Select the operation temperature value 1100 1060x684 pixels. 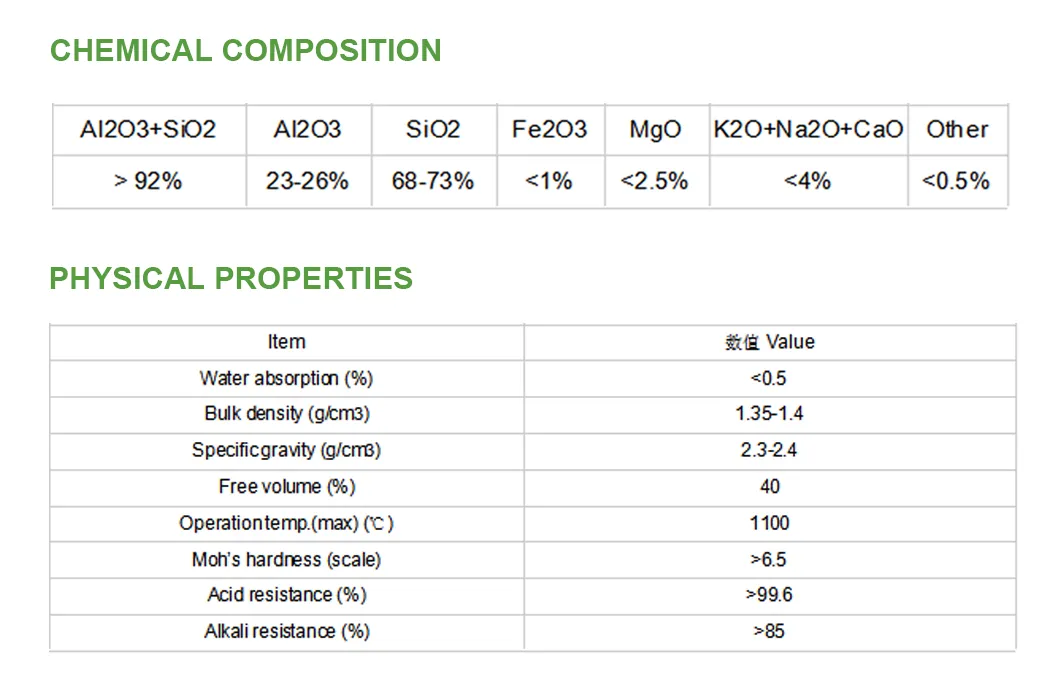(x=769, y=522)
